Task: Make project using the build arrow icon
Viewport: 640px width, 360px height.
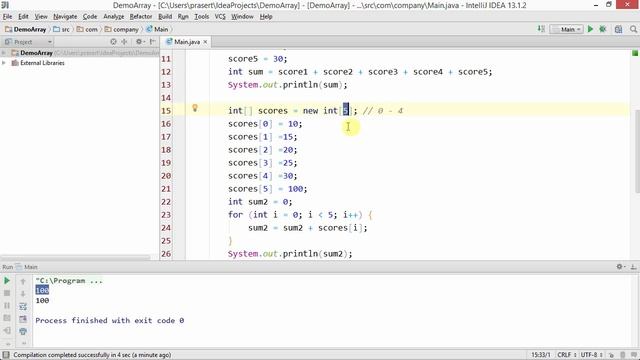Action: tap(541, 29)
